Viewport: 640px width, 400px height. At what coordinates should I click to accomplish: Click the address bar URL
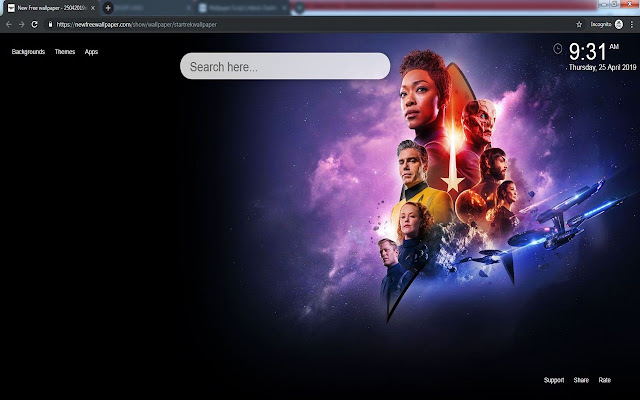pos(137,24)
